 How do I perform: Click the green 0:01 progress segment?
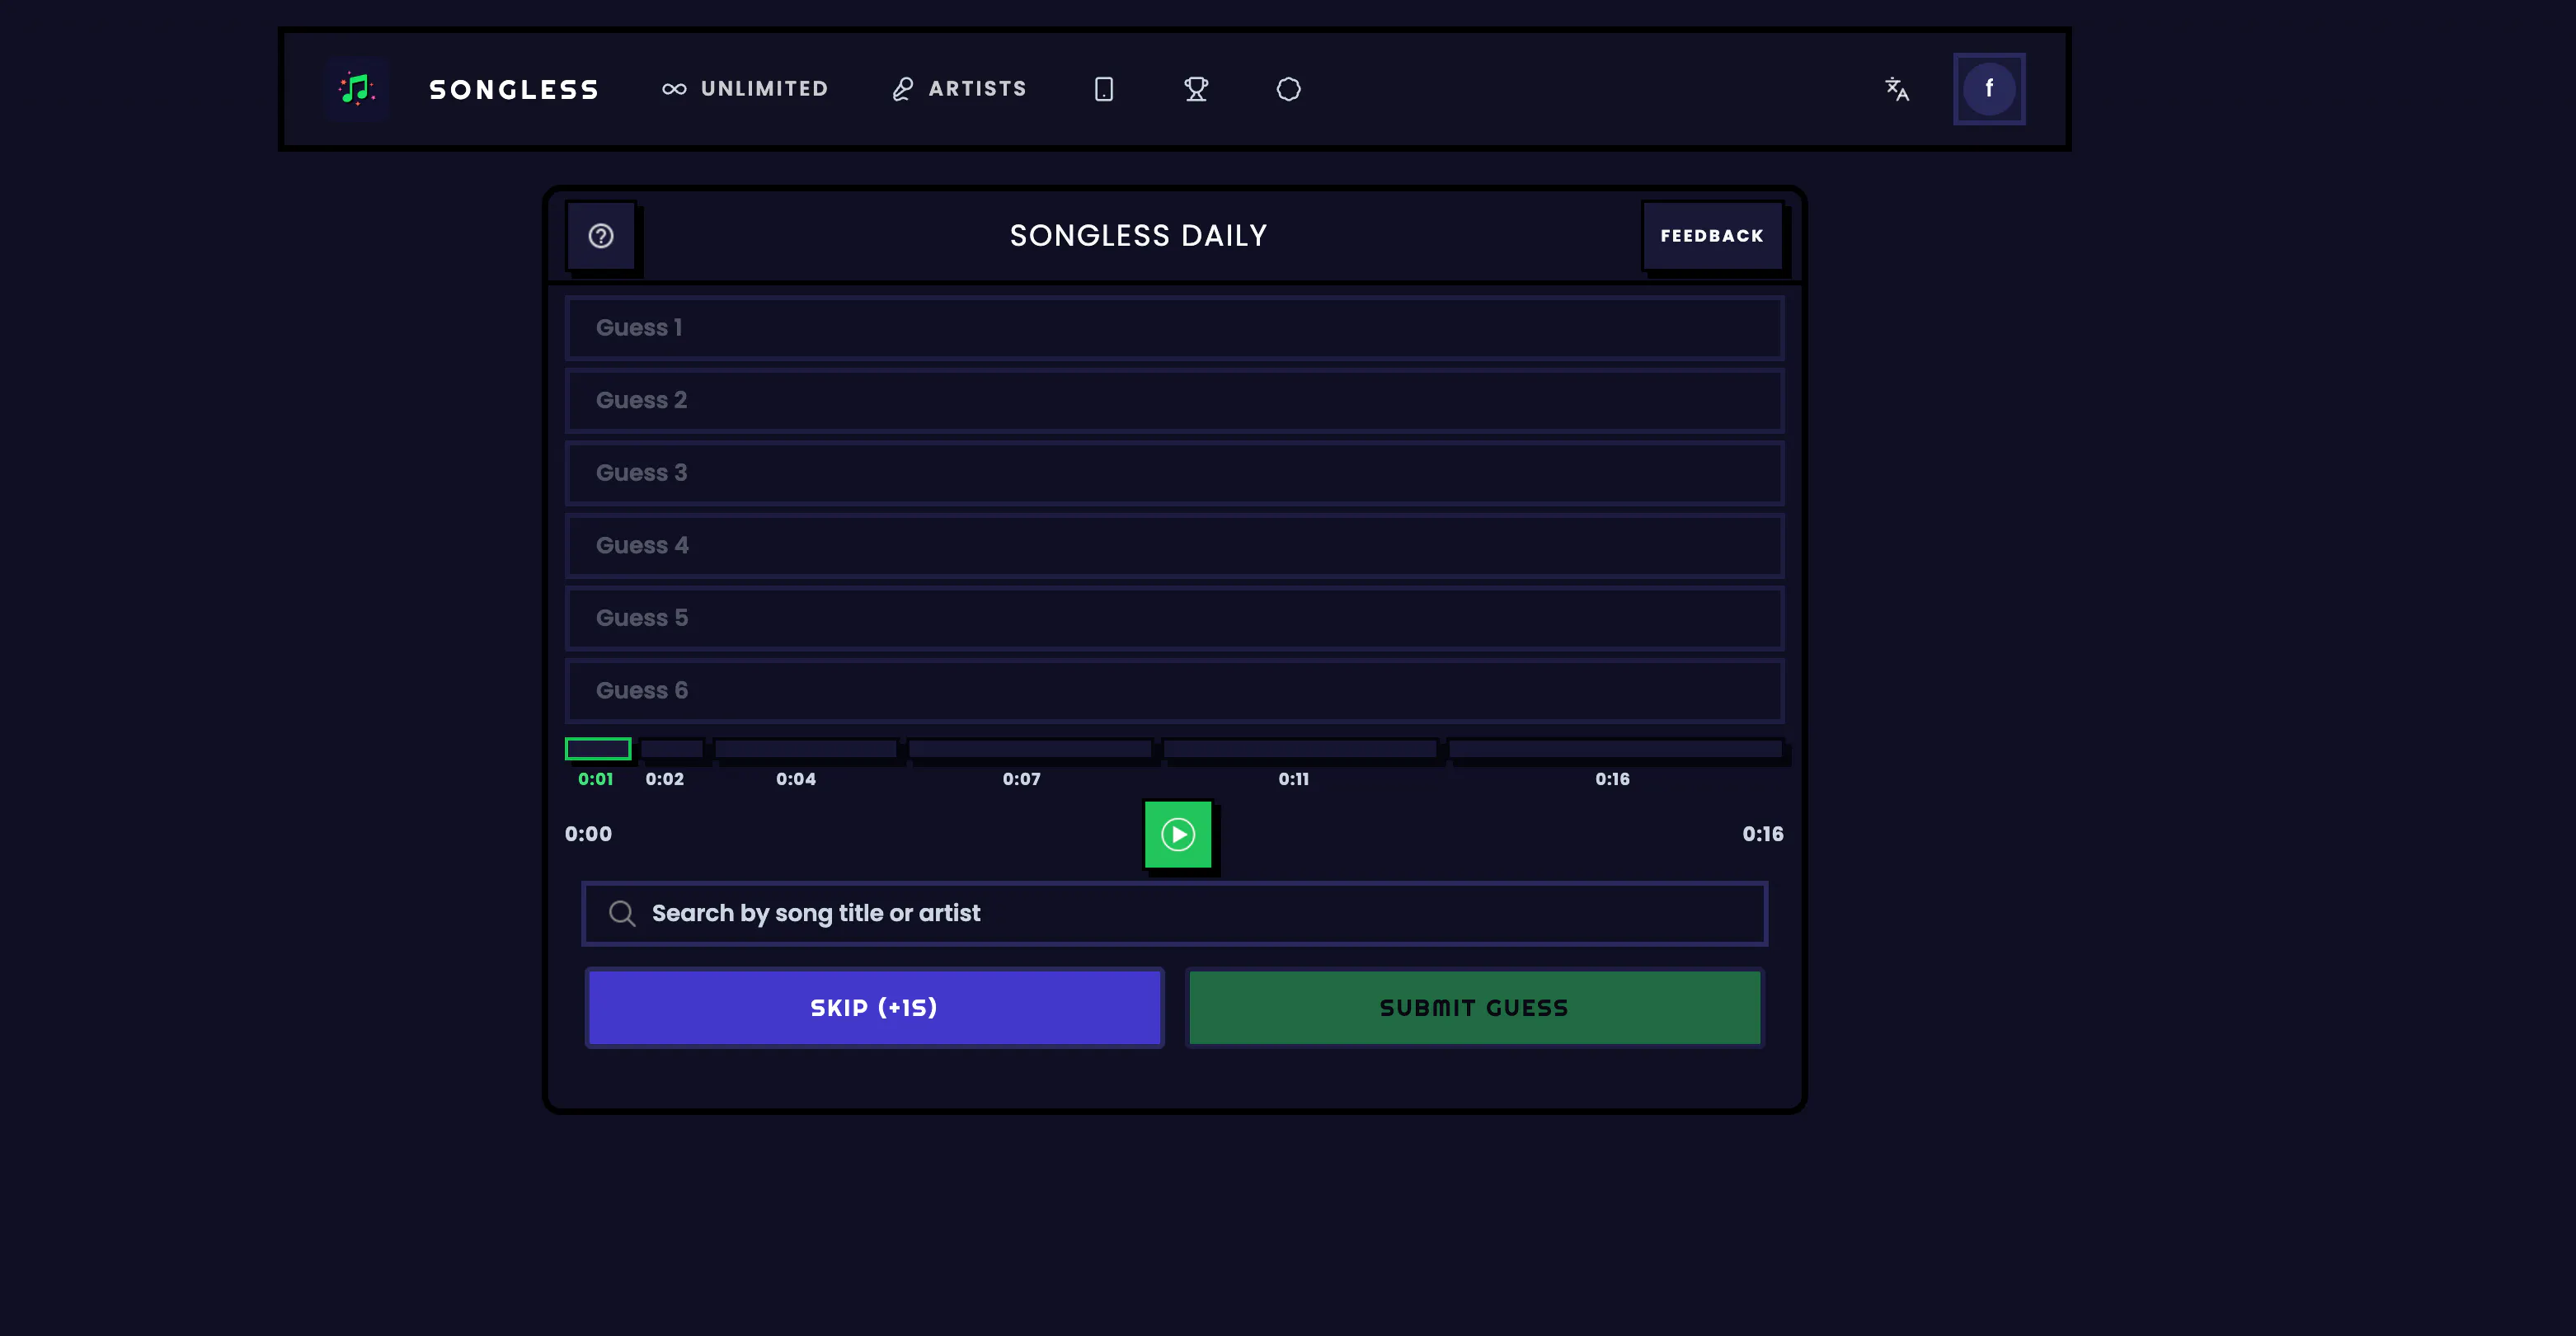click(x=598, y=749)
